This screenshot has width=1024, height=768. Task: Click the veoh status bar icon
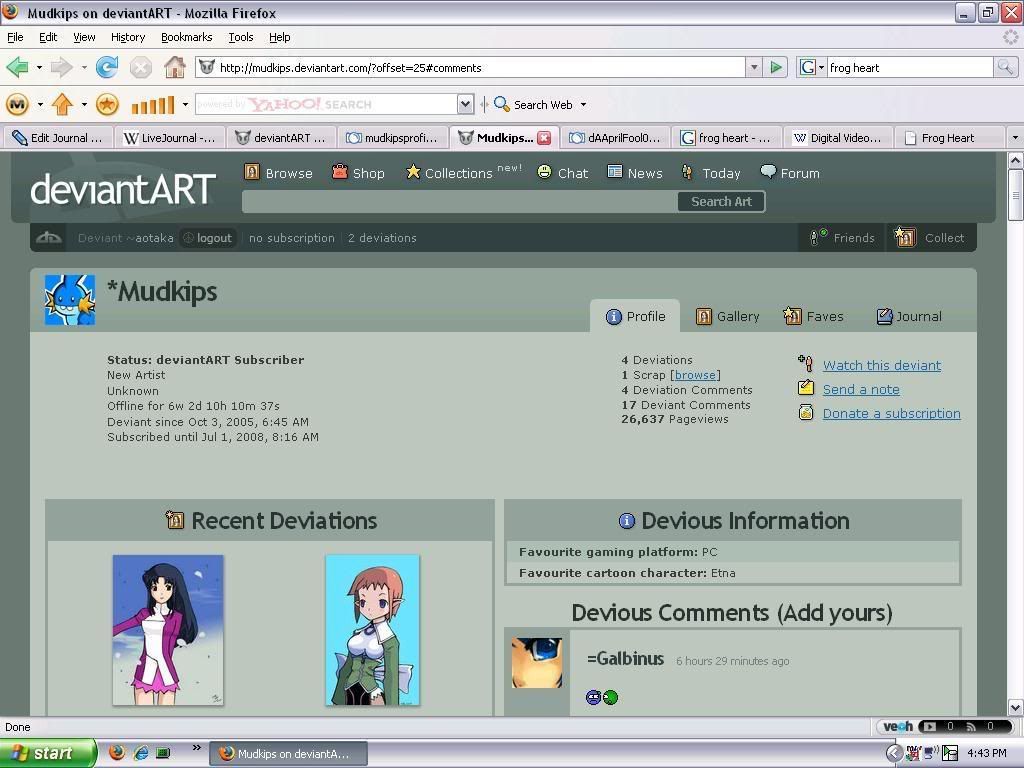(898, 726)
